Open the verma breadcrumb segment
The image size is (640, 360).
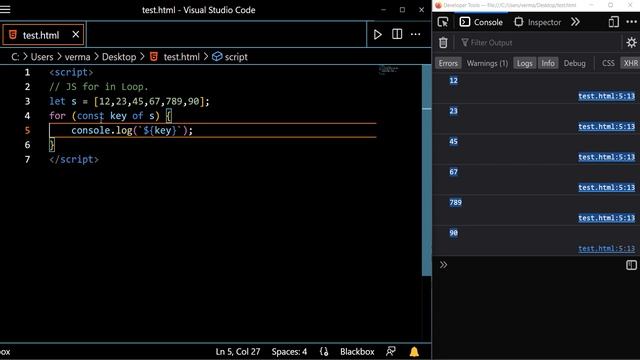77,57
